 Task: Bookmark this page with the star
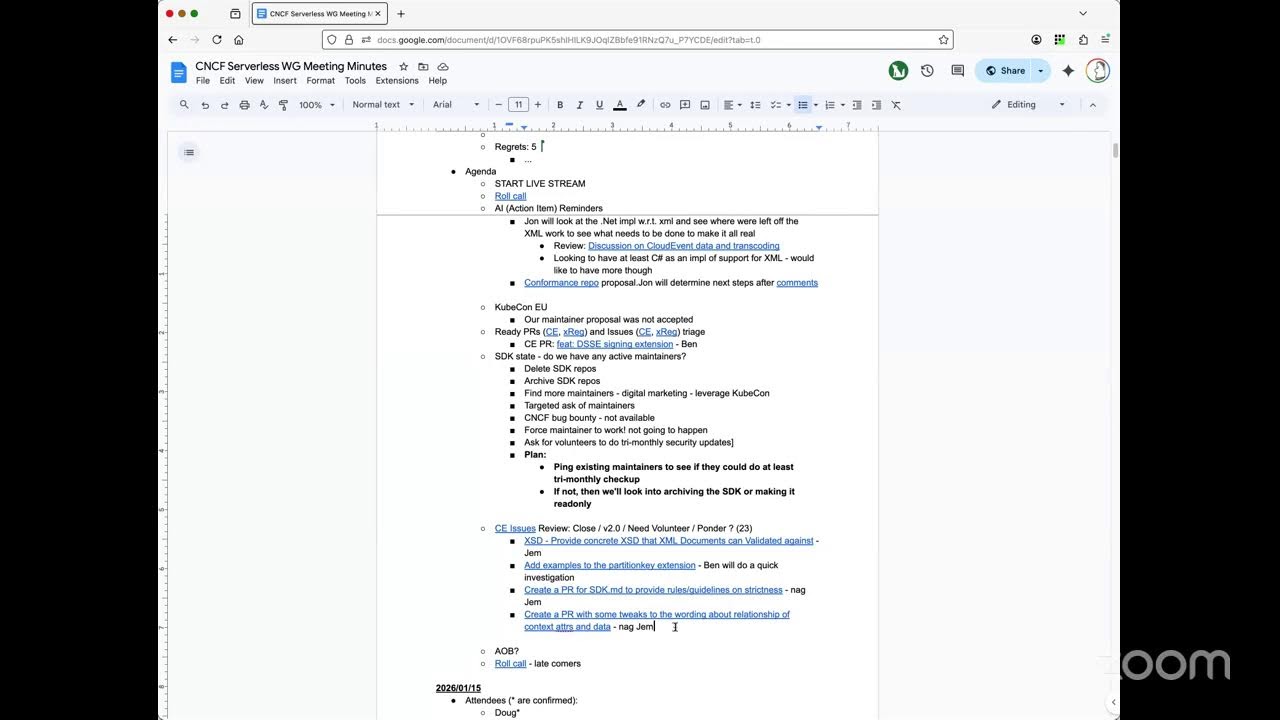point(943,40)
